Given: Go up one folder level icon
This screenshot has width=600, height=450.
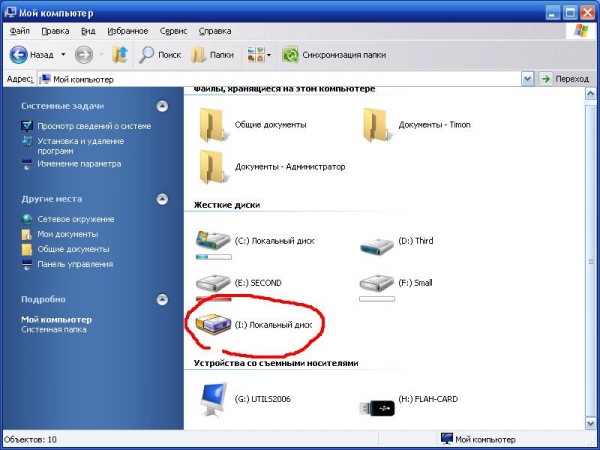Looking at the screenshot, I should pyautogui.click(x=120, y=55).
